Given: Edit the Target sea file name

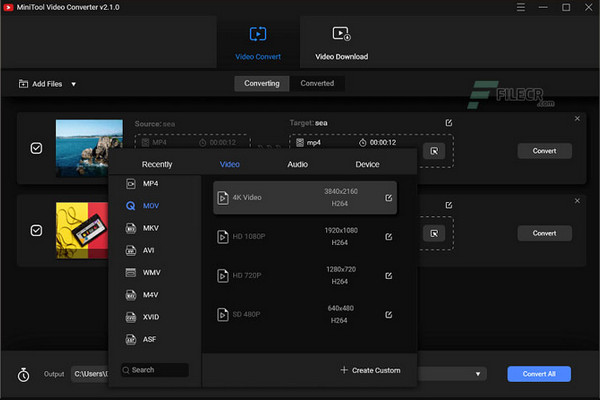Looking at the screenshot, I should pyautogui.click(x=449, y=123).
